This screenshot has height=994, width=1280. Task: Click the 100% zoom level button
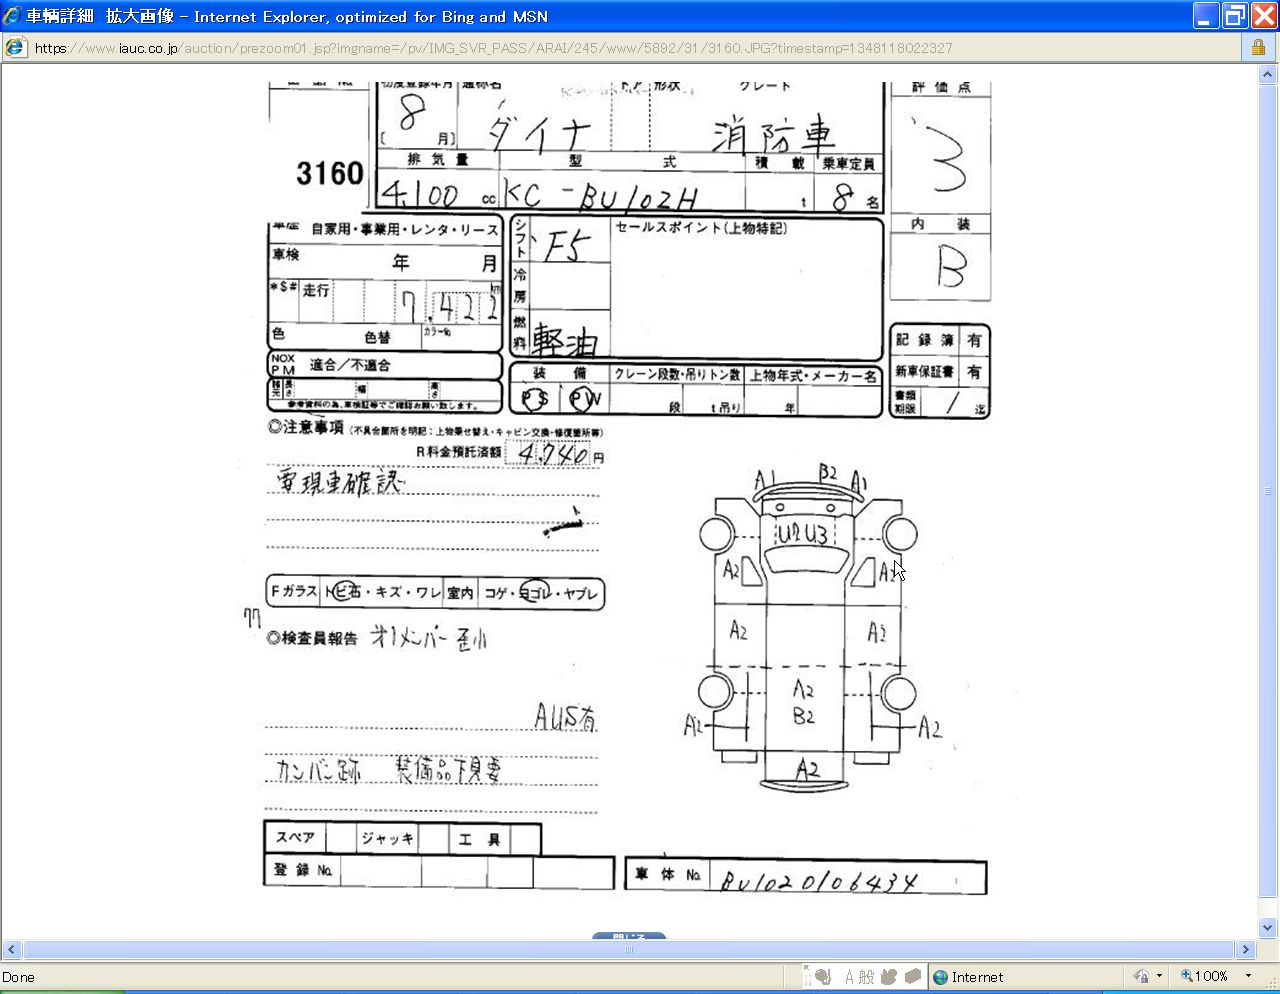[x=1204, y=977]
